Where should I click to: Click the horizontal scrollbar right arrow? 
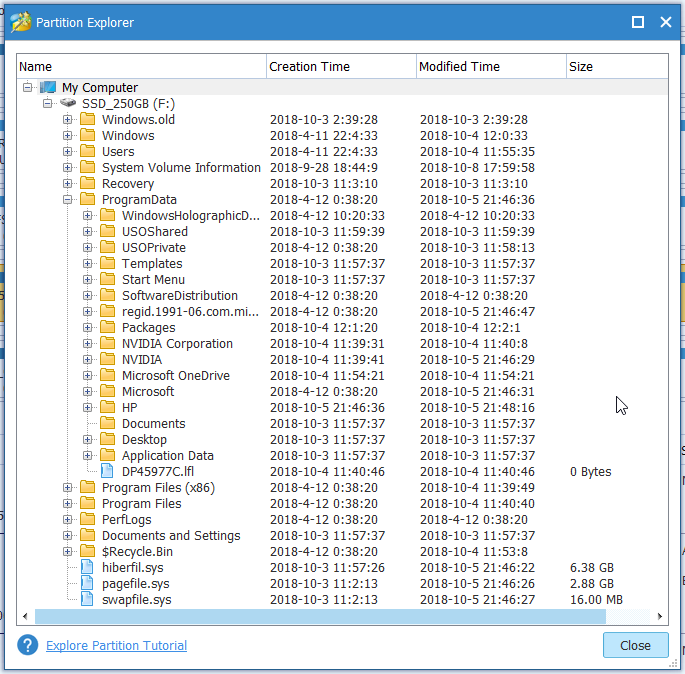660,616
